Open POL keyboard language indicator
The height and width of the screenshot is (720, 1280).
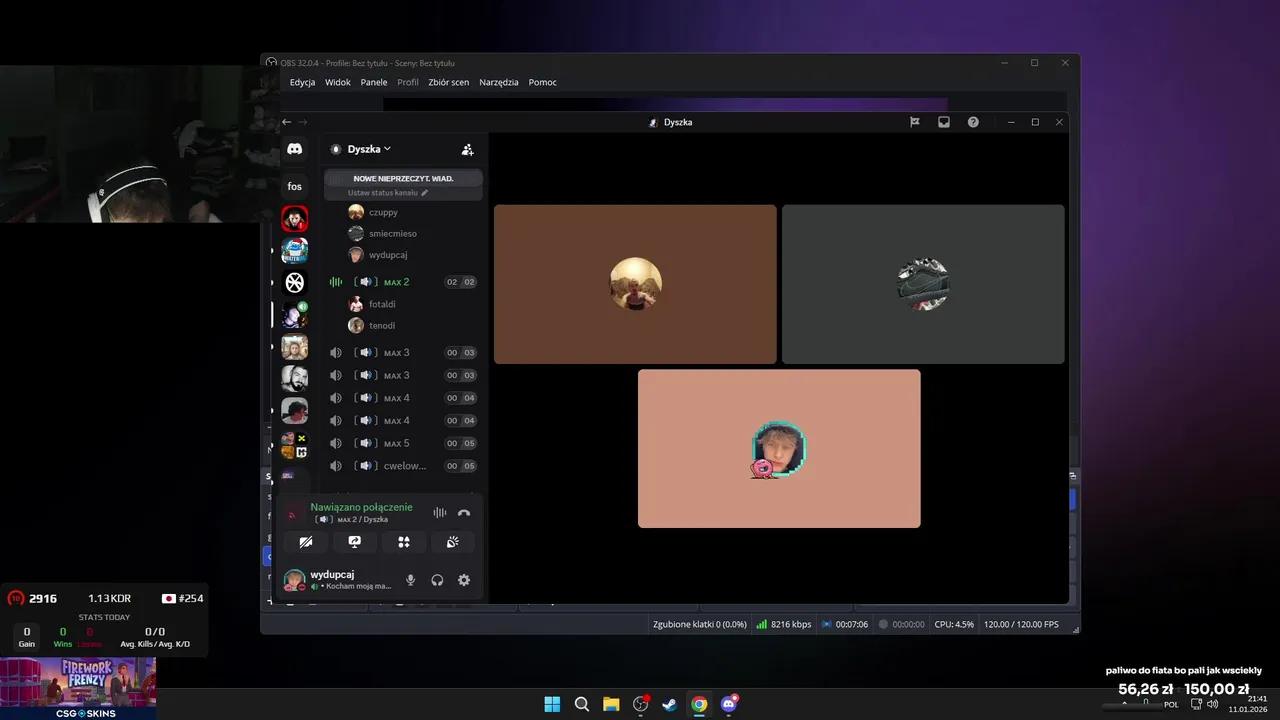point(1171,704)
